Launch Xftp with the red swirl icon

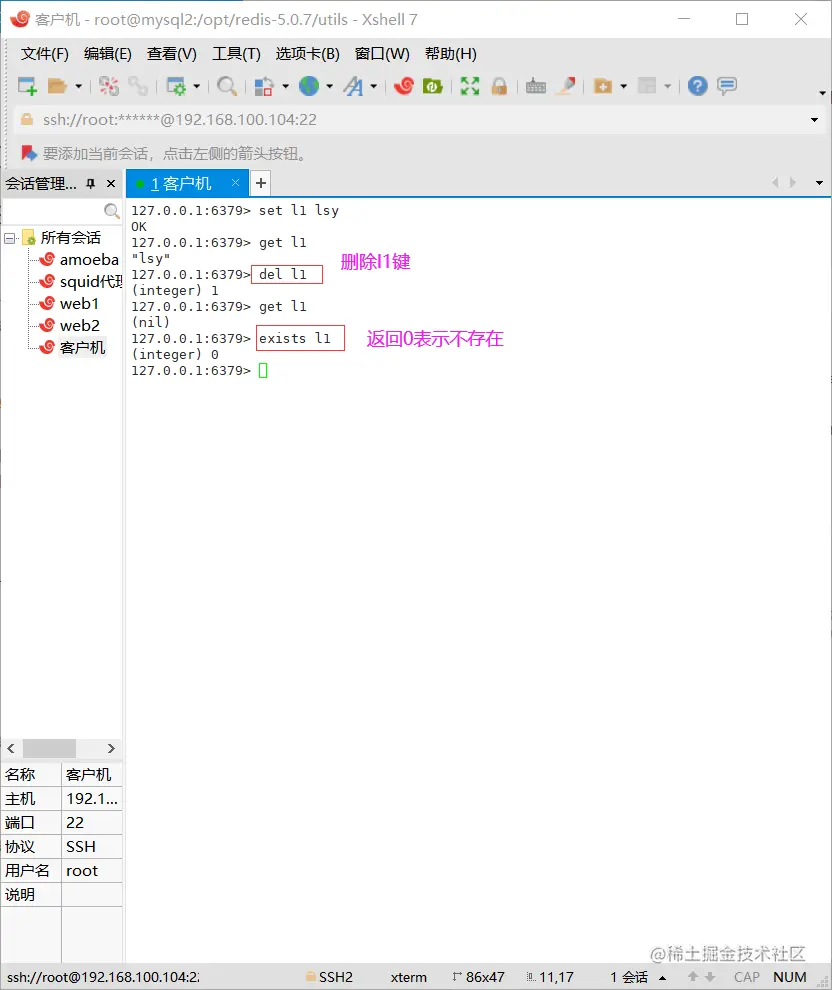click(x=403, y=85)
